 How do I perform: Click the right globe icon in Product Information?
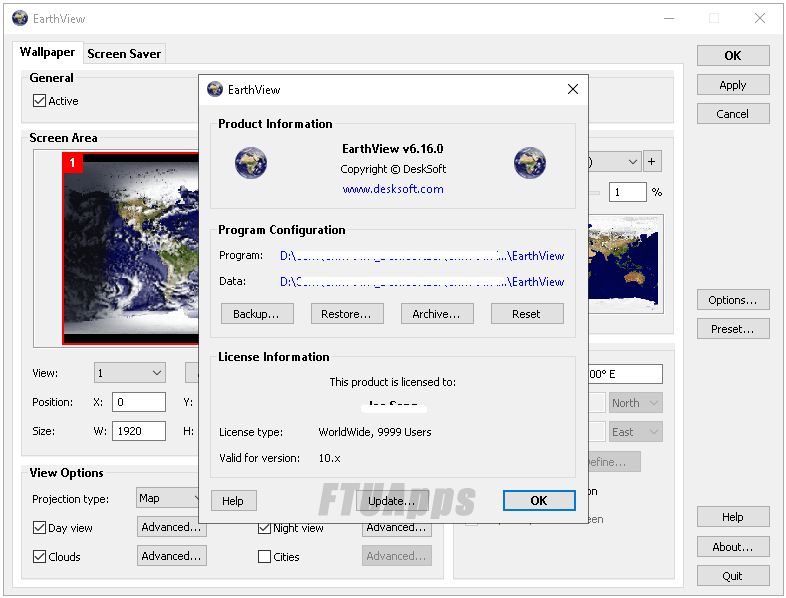pyautogui.click(x=529, y=162)
